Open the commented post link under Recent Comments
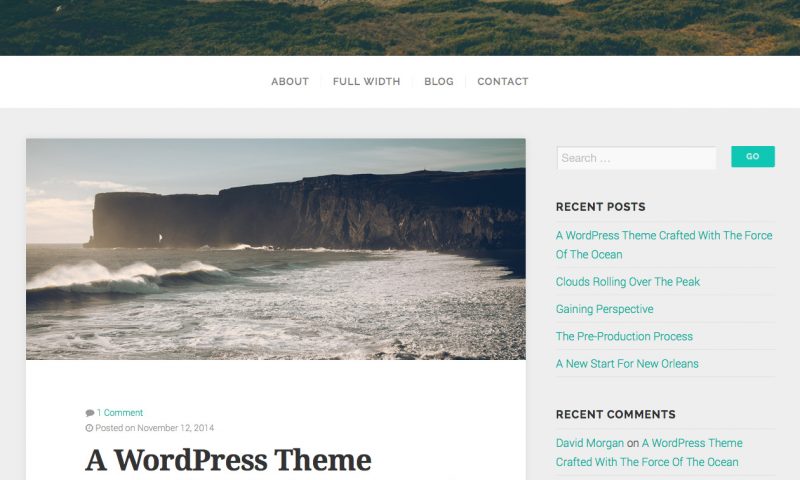The image size is (800, 480). [649, 452]
